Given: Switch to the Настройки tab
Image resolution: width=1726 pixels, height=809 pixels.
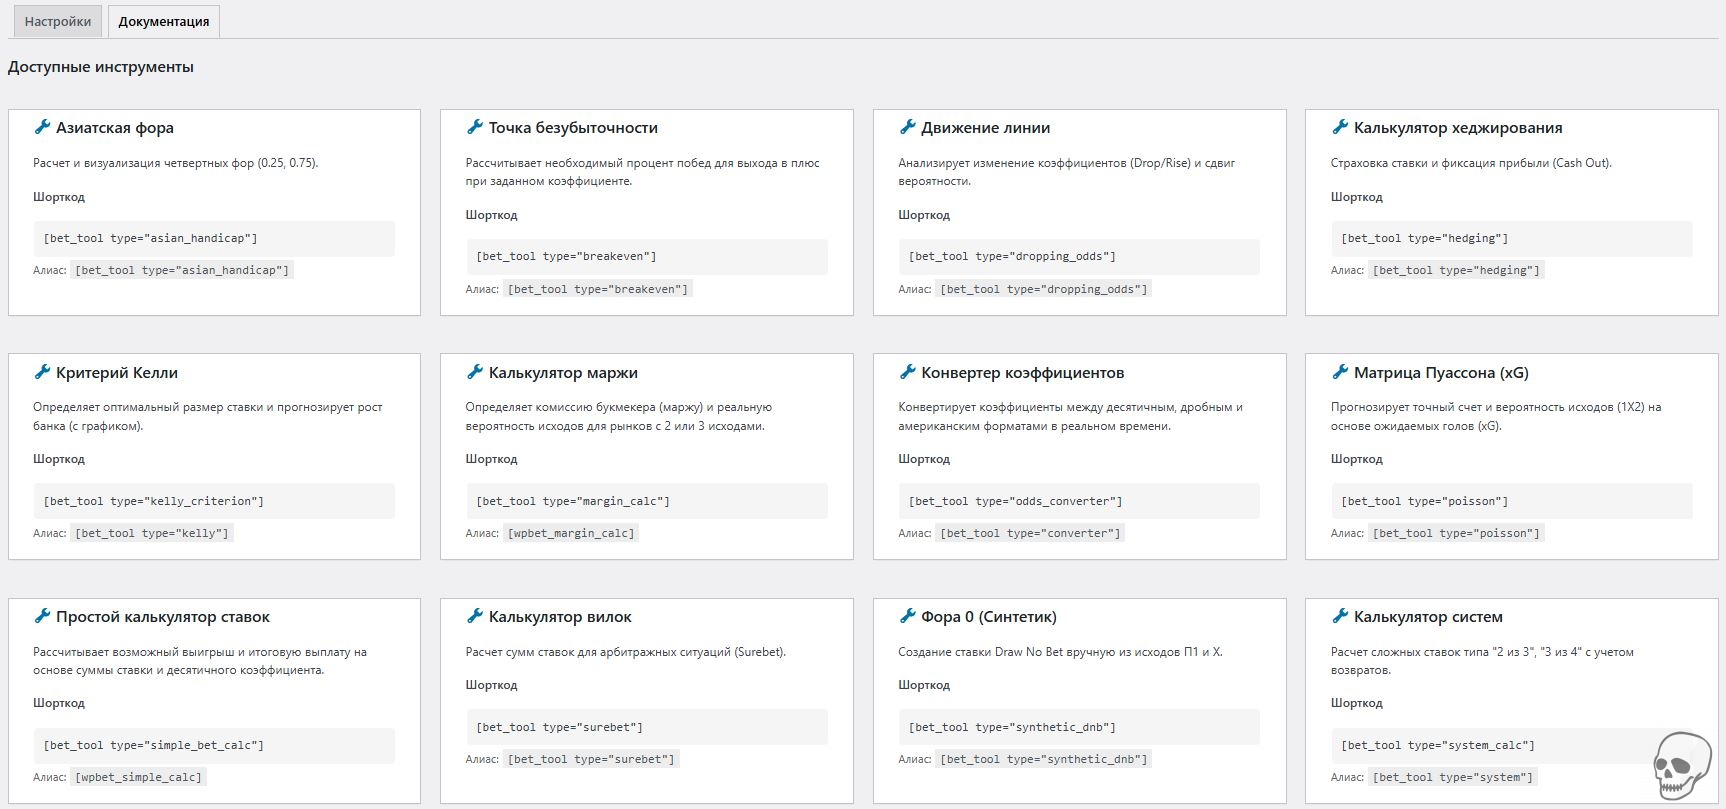Looking at the screenshot, I should coord(57,21).
